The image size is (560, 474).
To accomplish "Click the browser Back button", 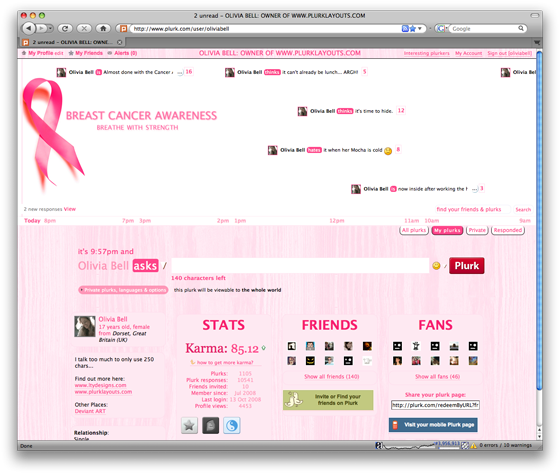I will coord(29,28).
